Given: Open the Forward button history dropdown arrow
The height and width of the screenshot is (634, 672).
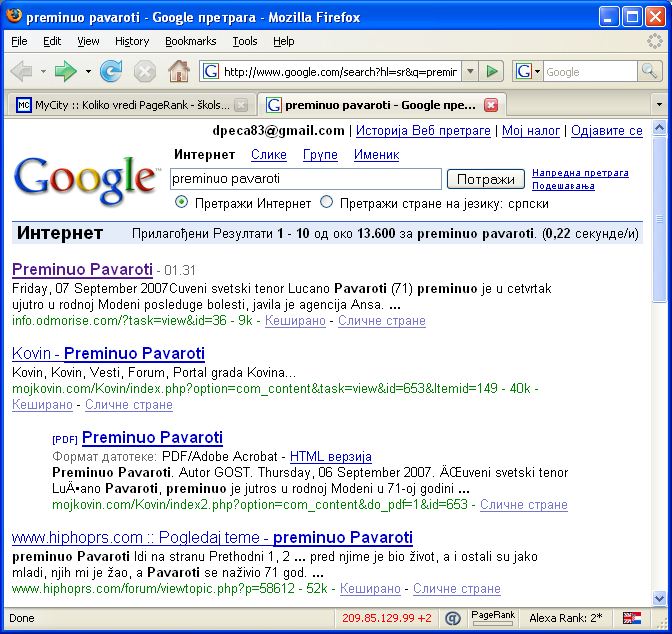Looking at the screenshot, I should pyautogui.click(x=88, y=72).
